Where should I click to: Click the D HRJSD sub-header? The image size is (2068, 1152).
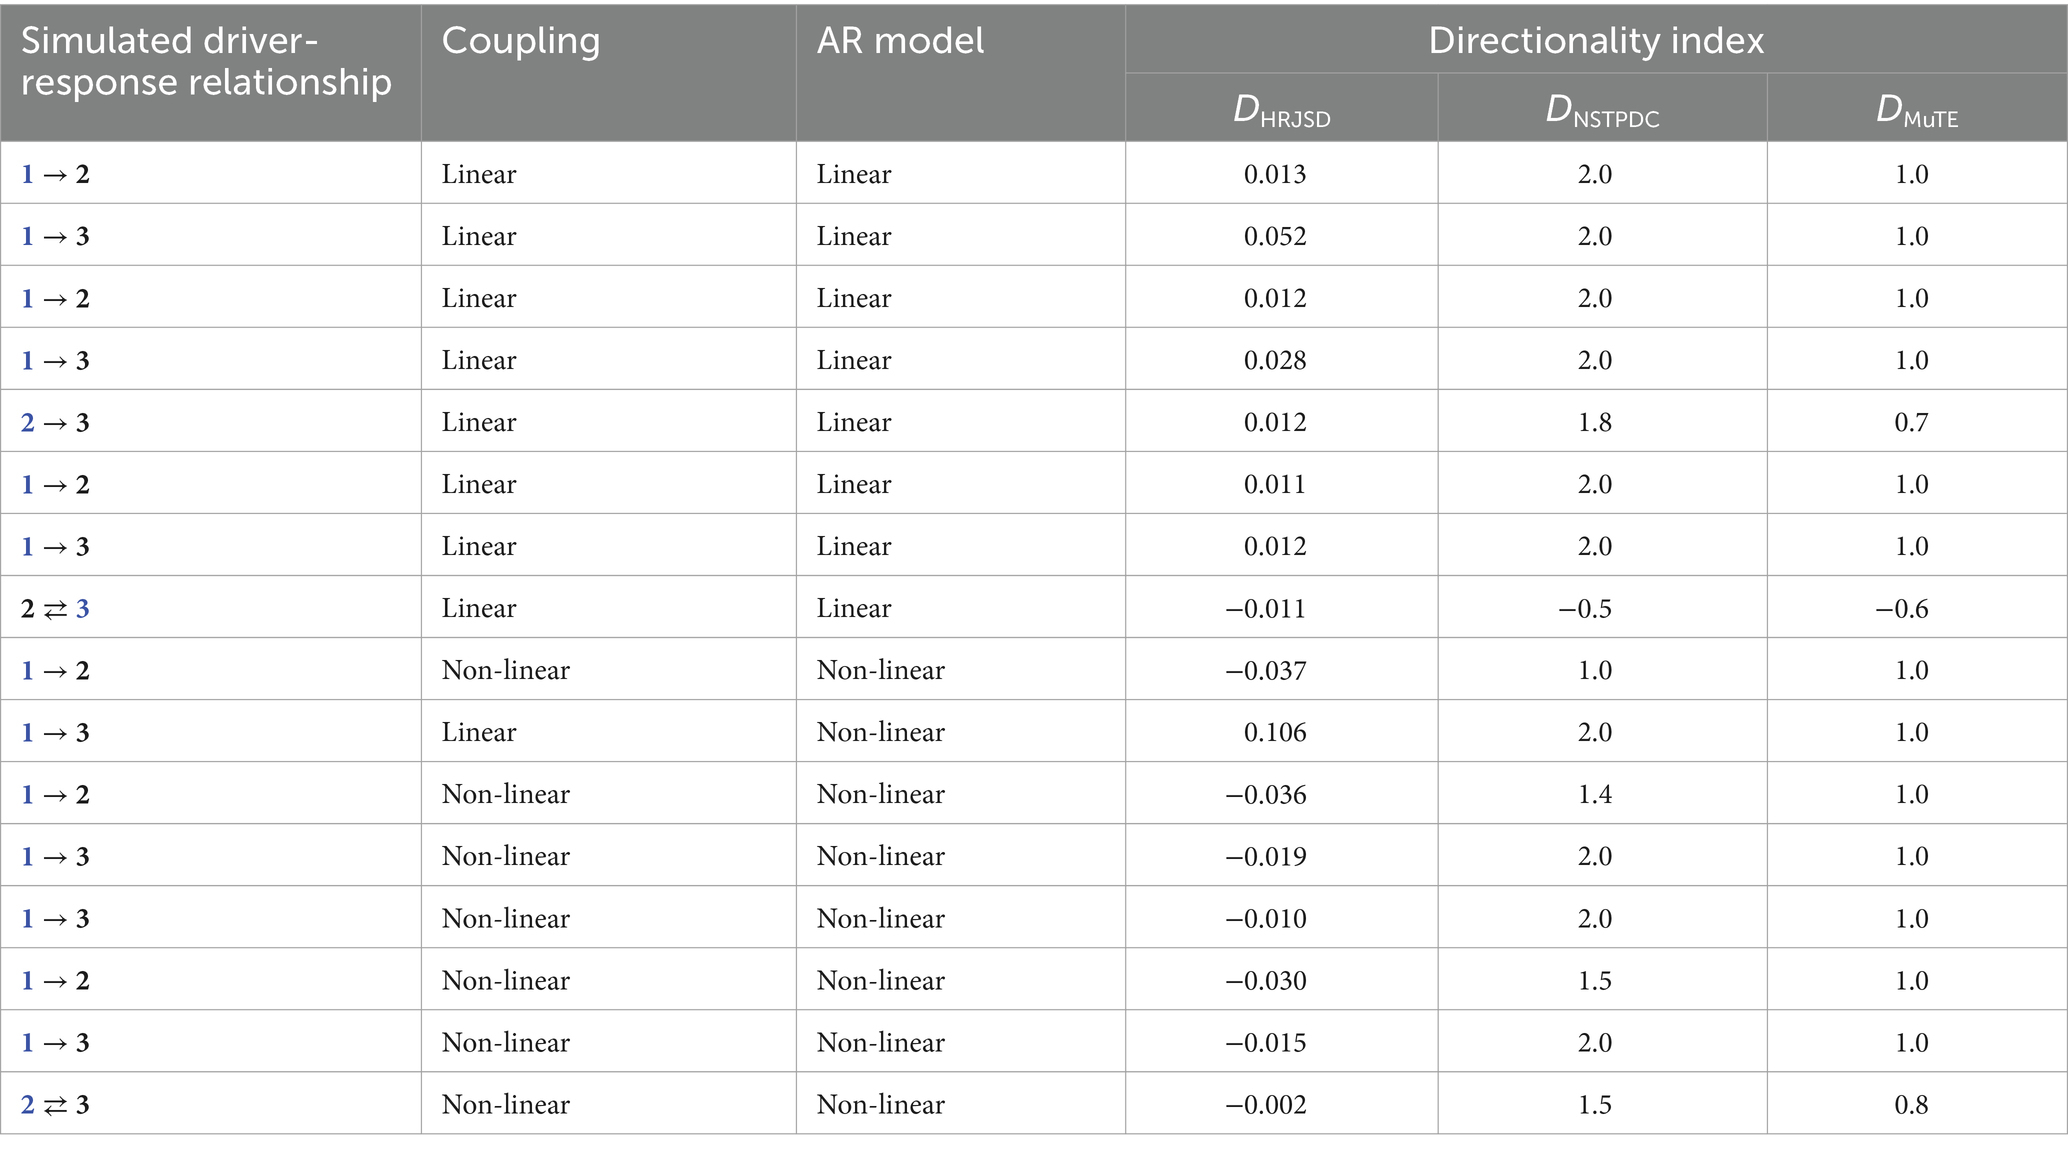(x=1281, y=110)
